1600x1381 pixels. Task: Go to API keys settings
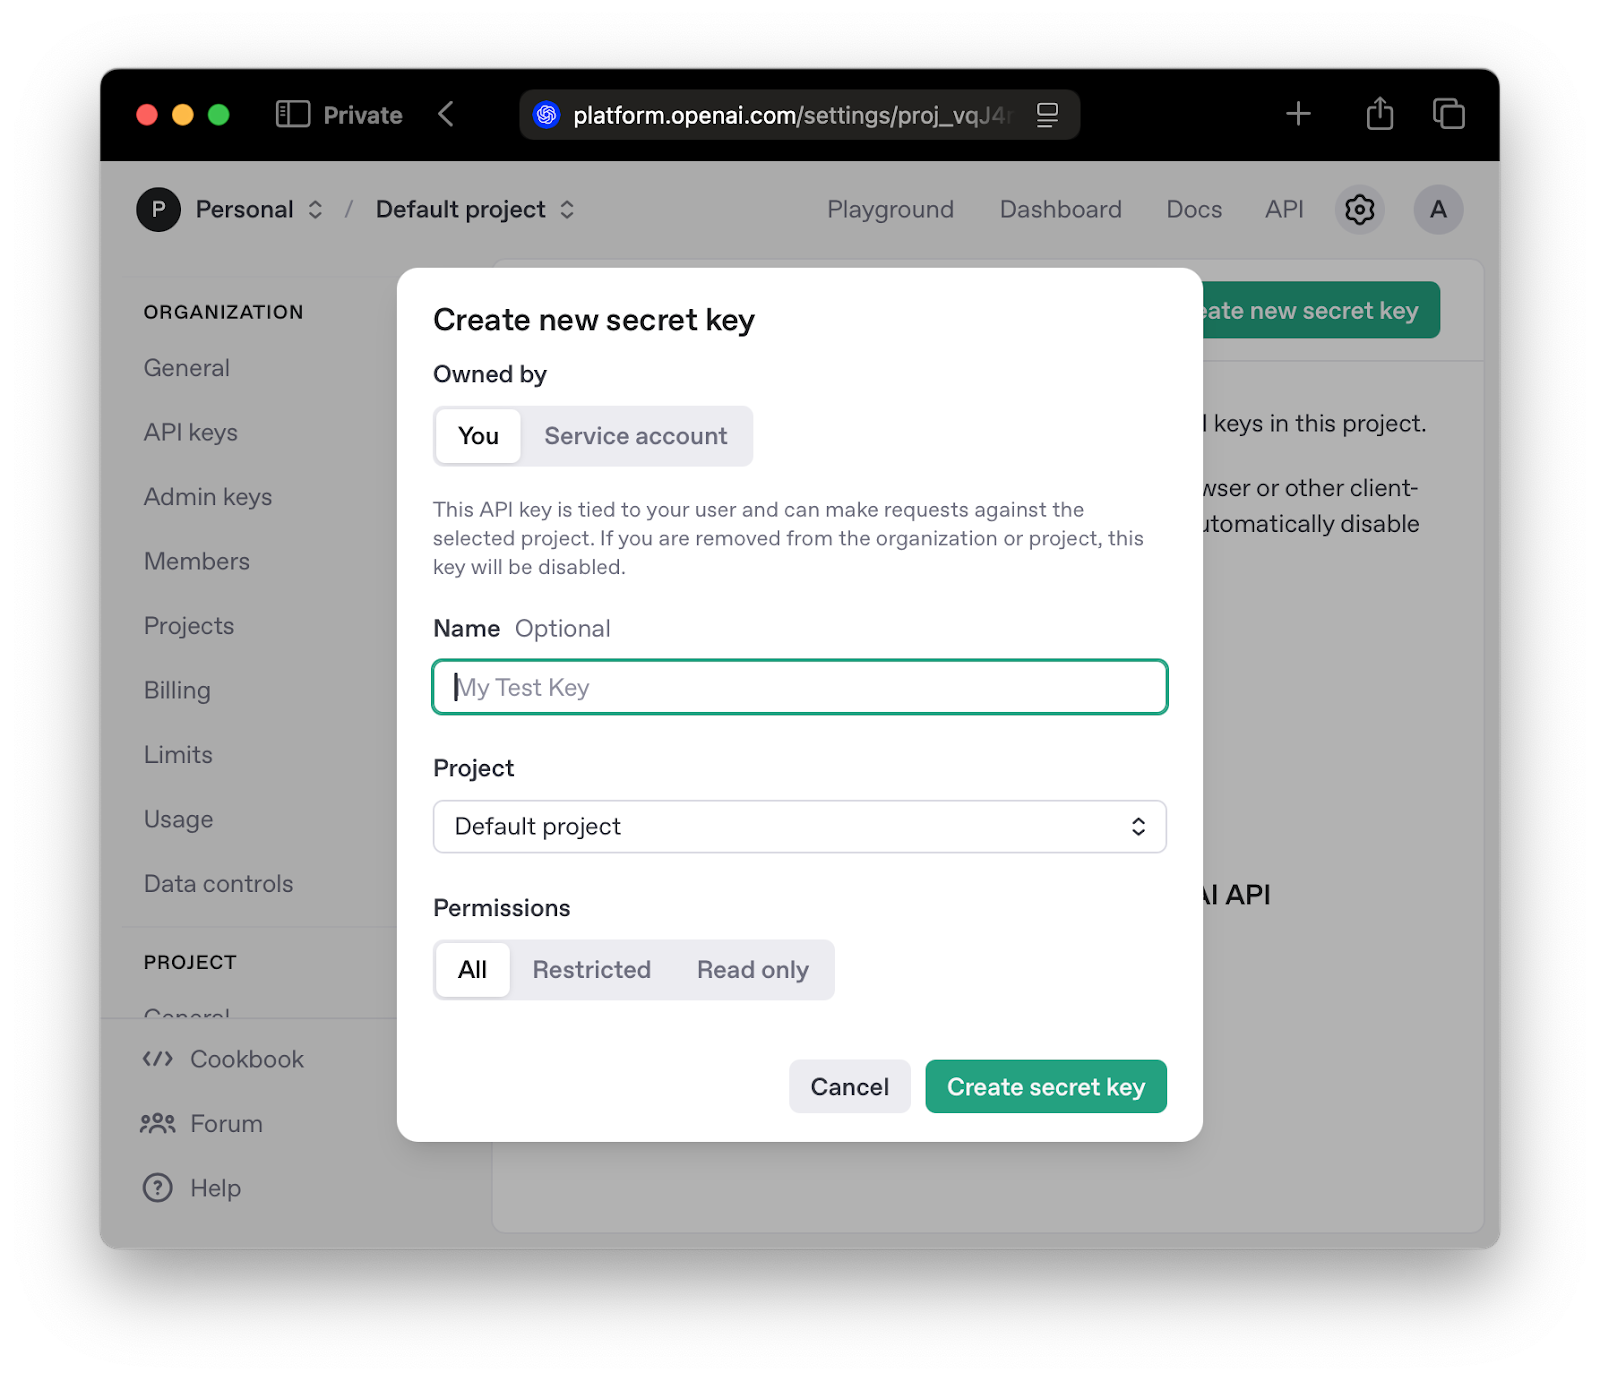(191, 432)
